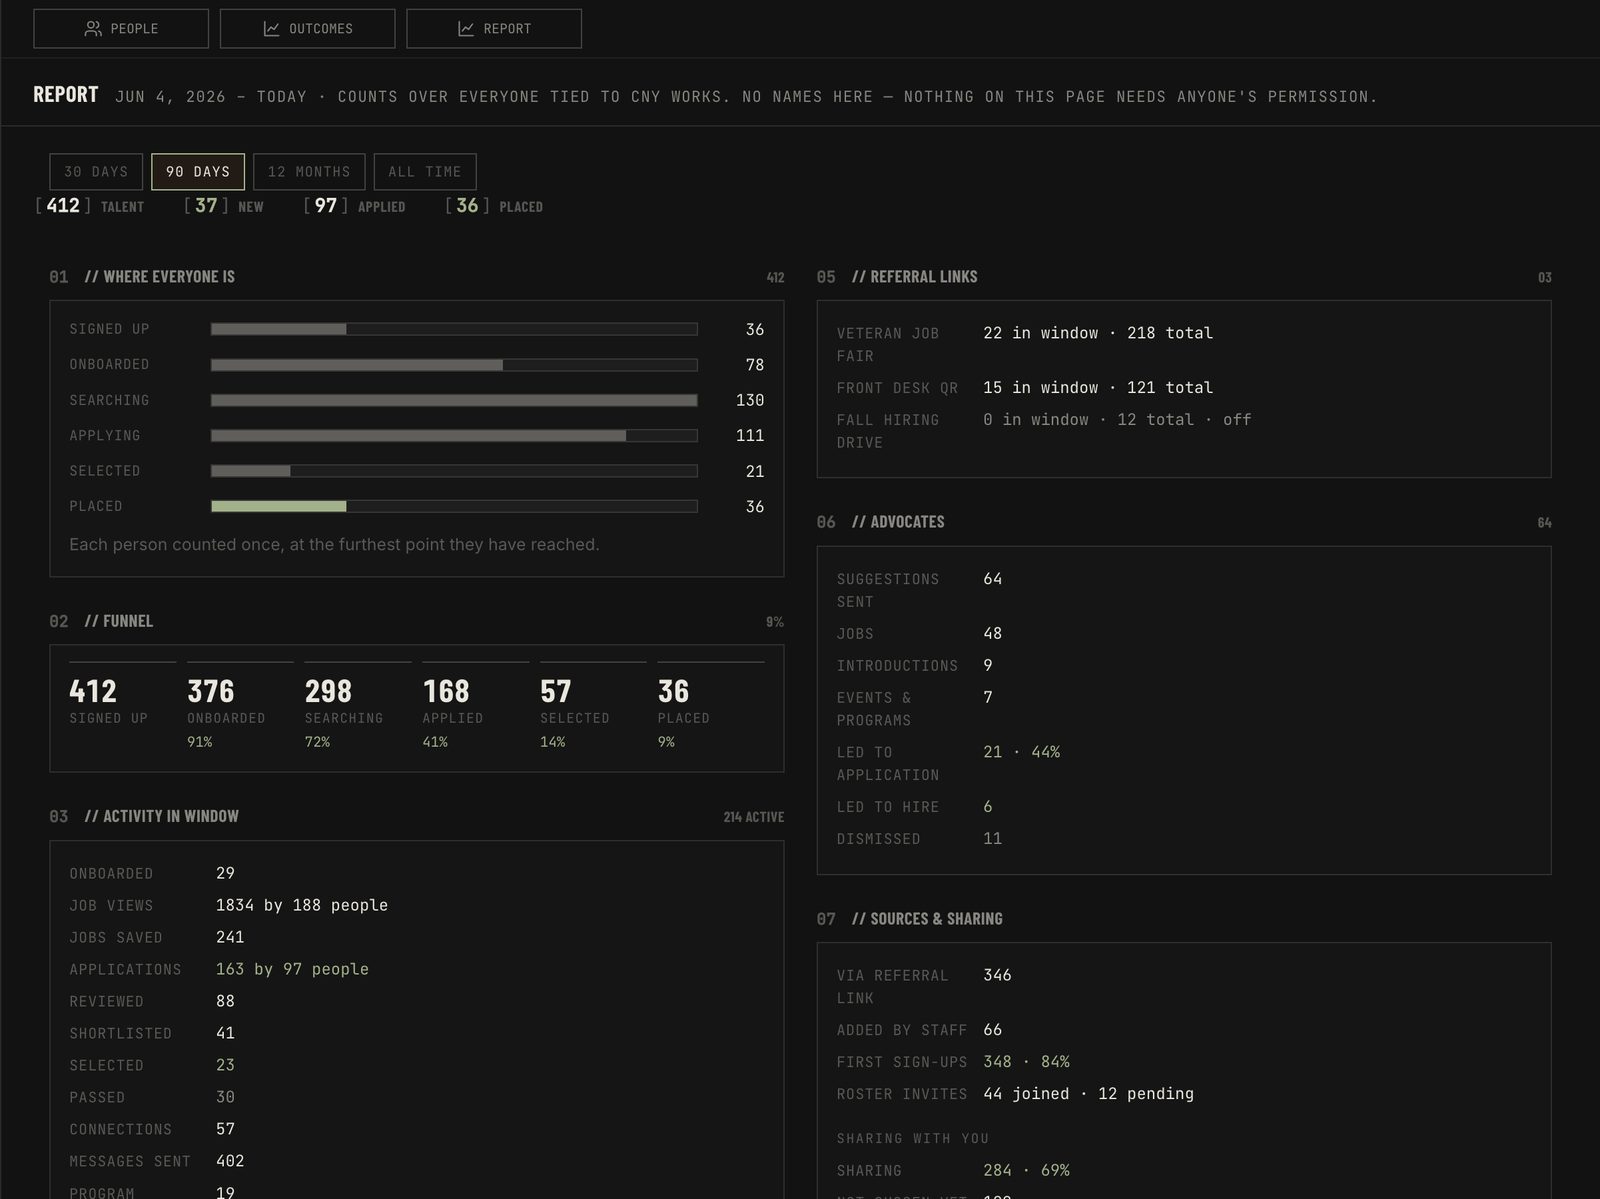Image resolution: width=1600 pixels, height=1199 pixels.
Task: Click the ACTIVITY IN WINDOW heading
Action: pyautogui.click(x=162, y=816)
